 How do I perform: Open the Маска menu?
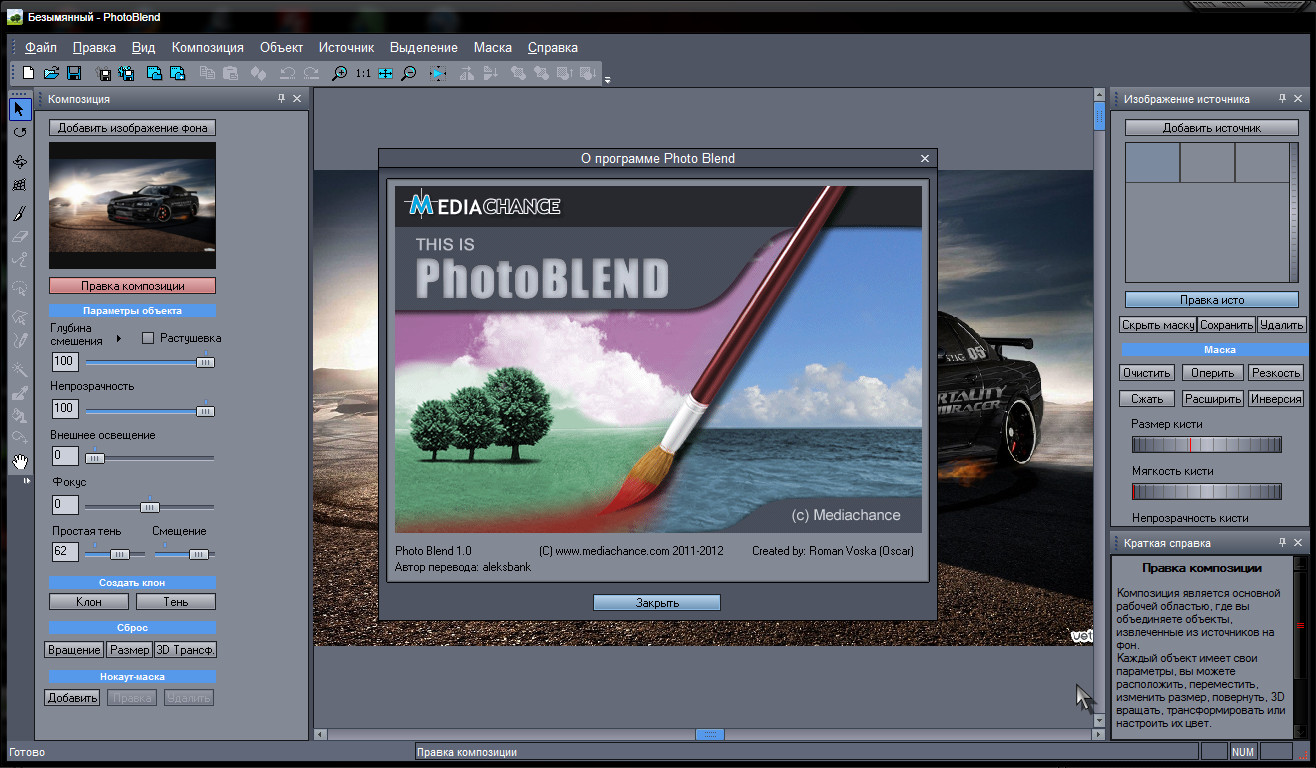click(493, 47)
